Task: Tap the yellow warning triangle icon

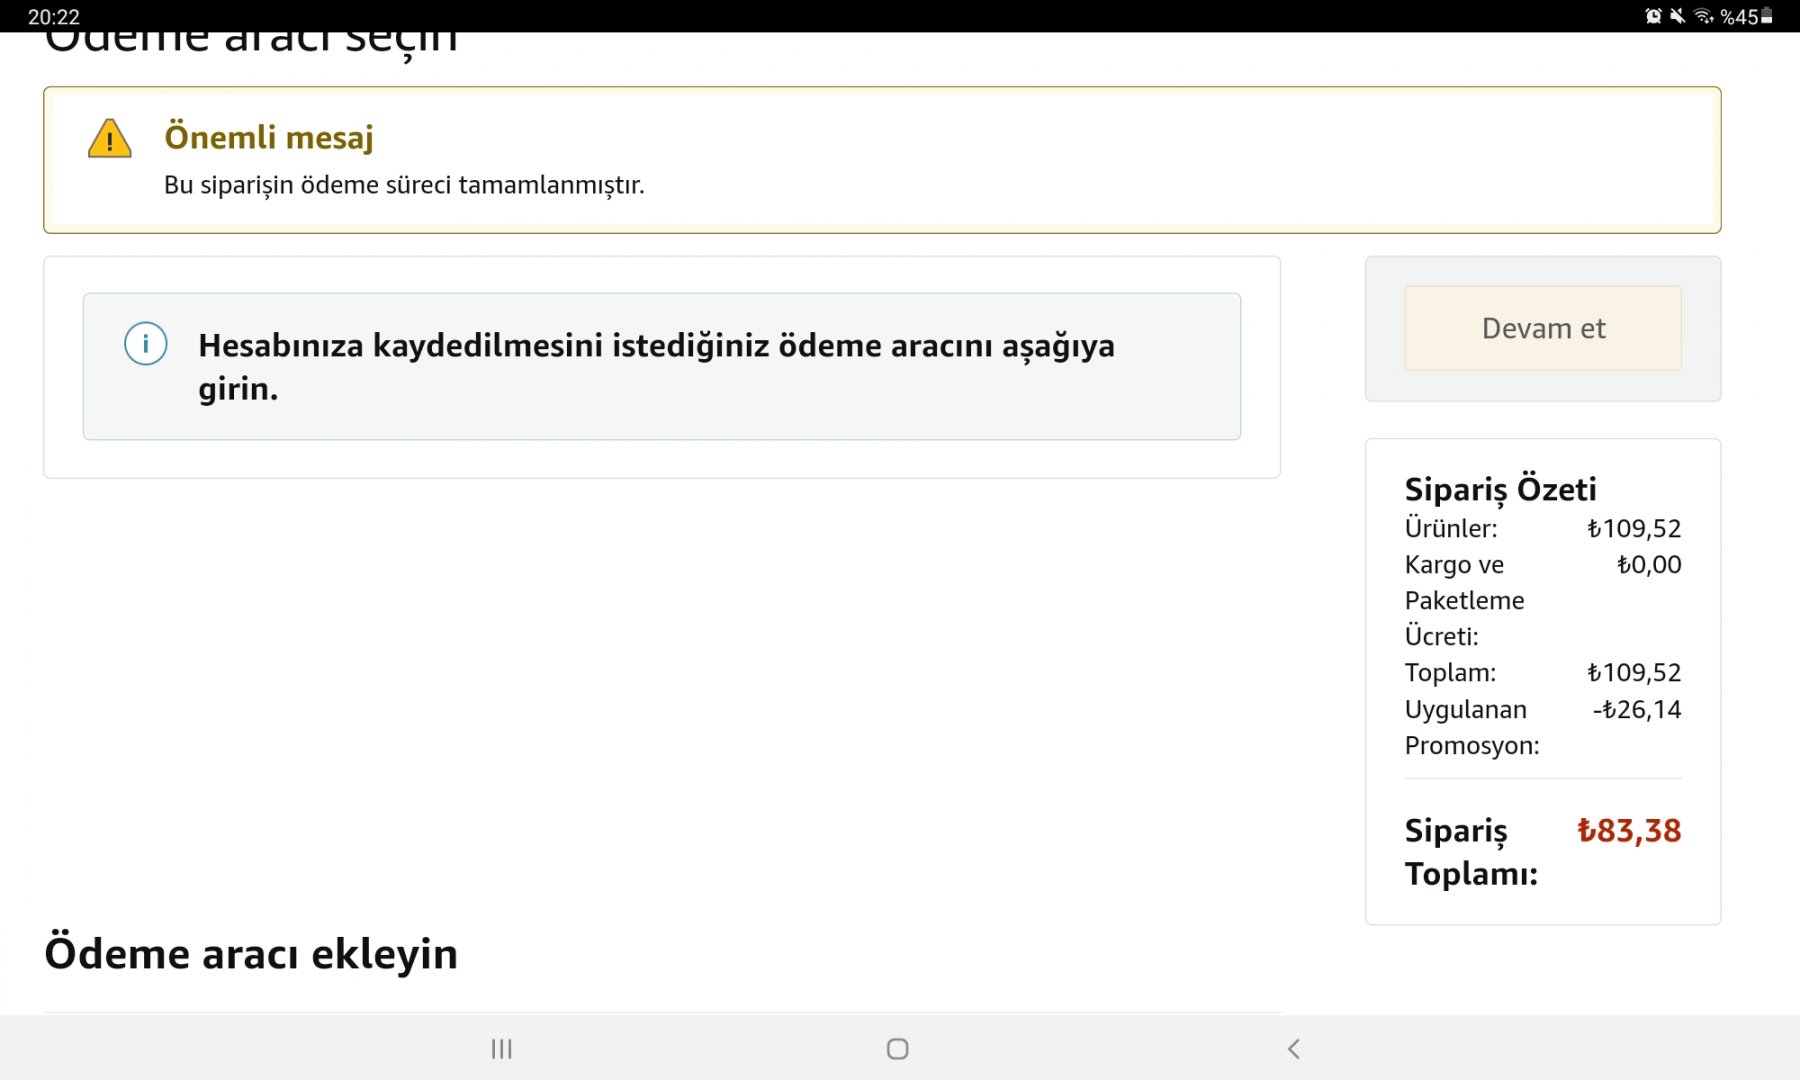Action: point(110,139)
